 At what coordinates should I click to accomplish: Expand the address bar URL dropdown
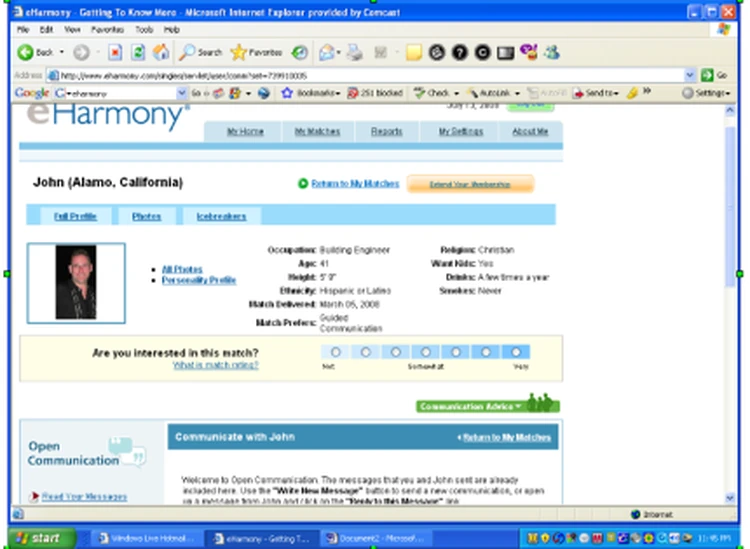[x=690, y=75]
